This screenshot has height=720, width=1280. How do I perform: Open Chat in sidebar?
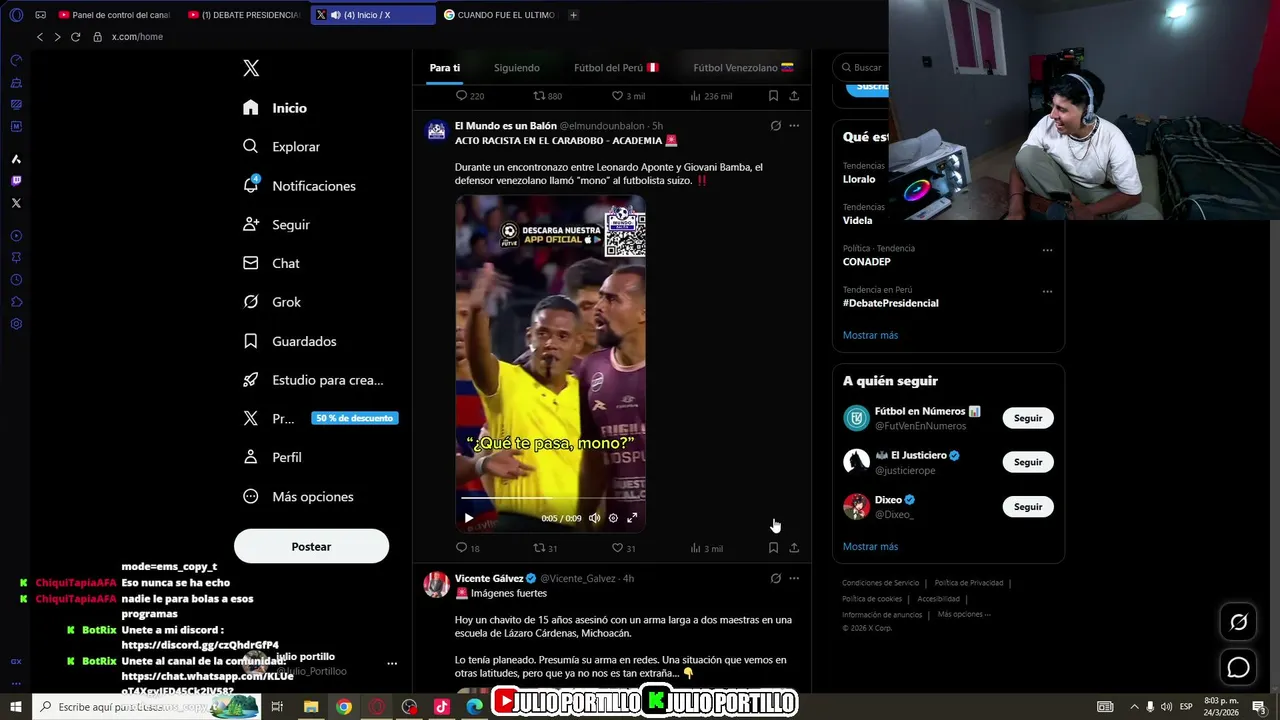click(271, 263)
